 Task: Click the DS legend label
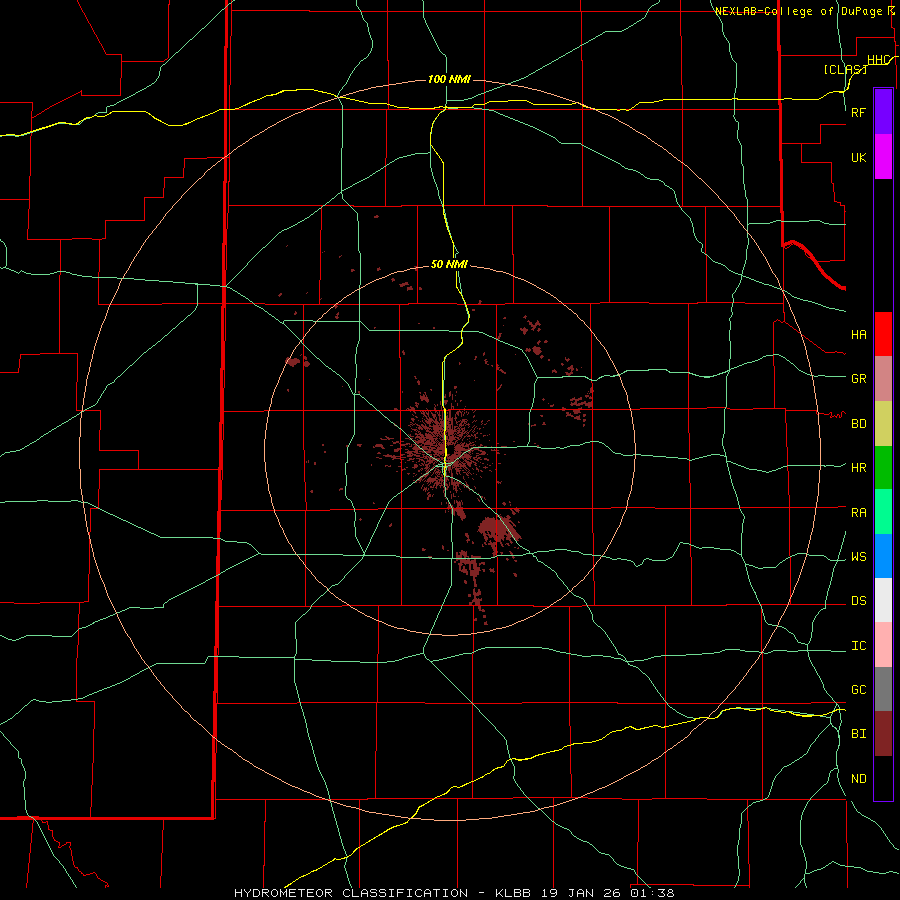[858, 601]
